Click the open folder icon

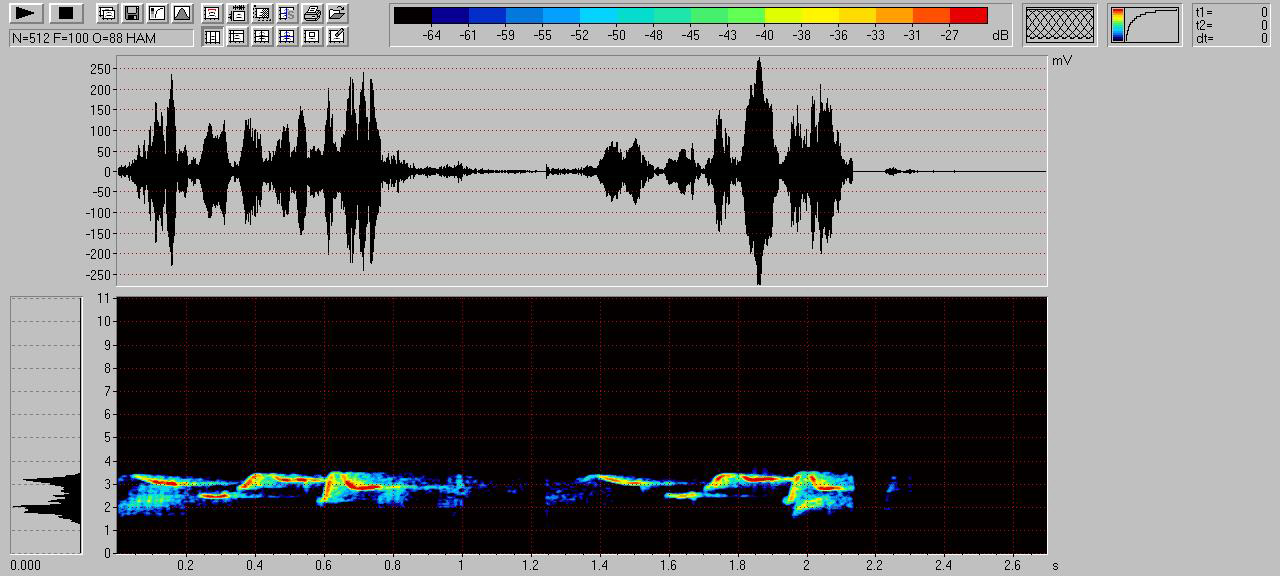337,14
